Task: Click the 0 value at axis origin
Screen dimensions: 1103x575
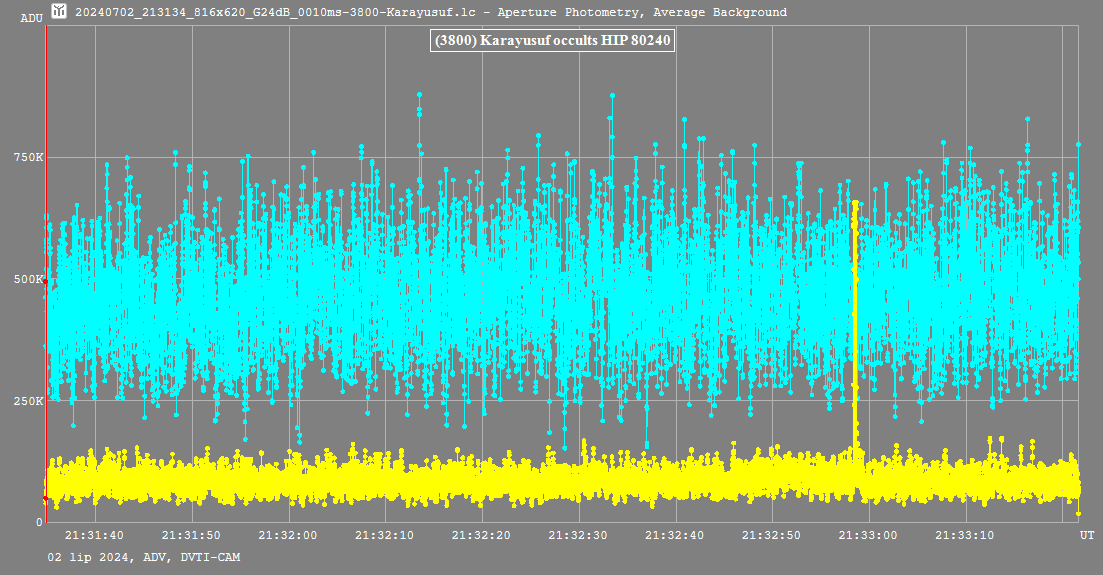Action: pyautogui.click(x=39, y=522)
